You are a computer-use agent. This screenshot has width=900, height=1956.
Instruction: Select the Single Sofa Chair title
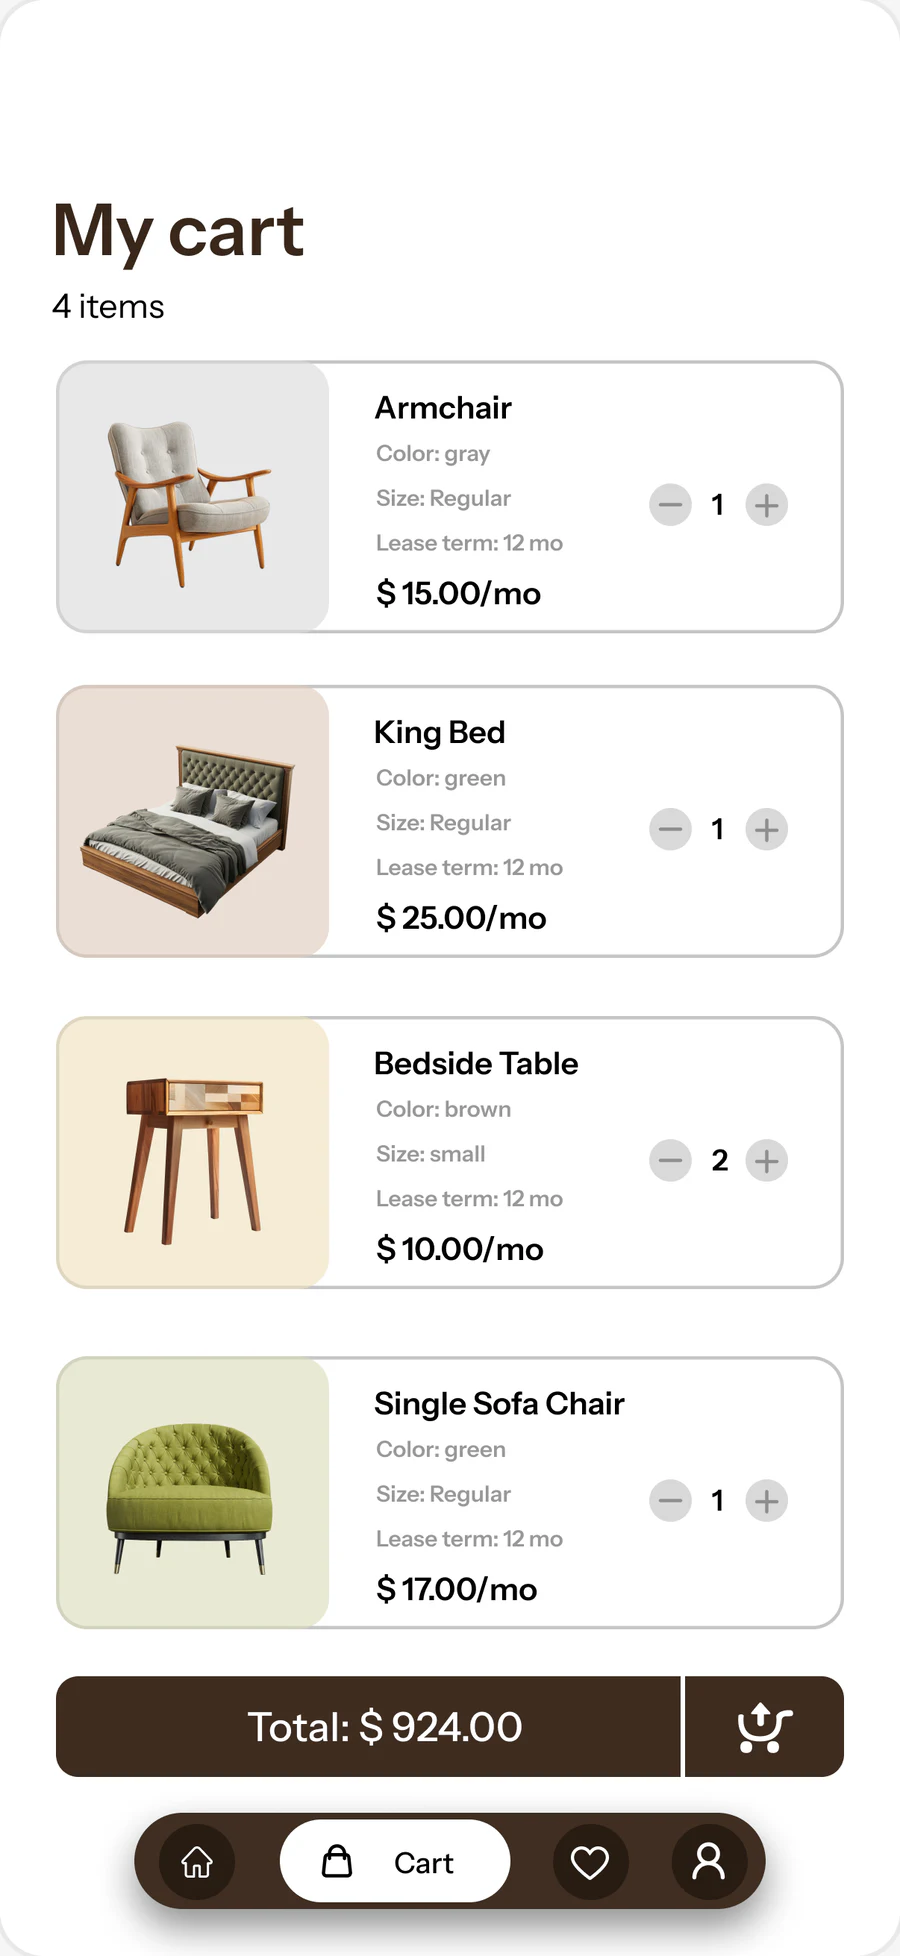coord(499,1404)
